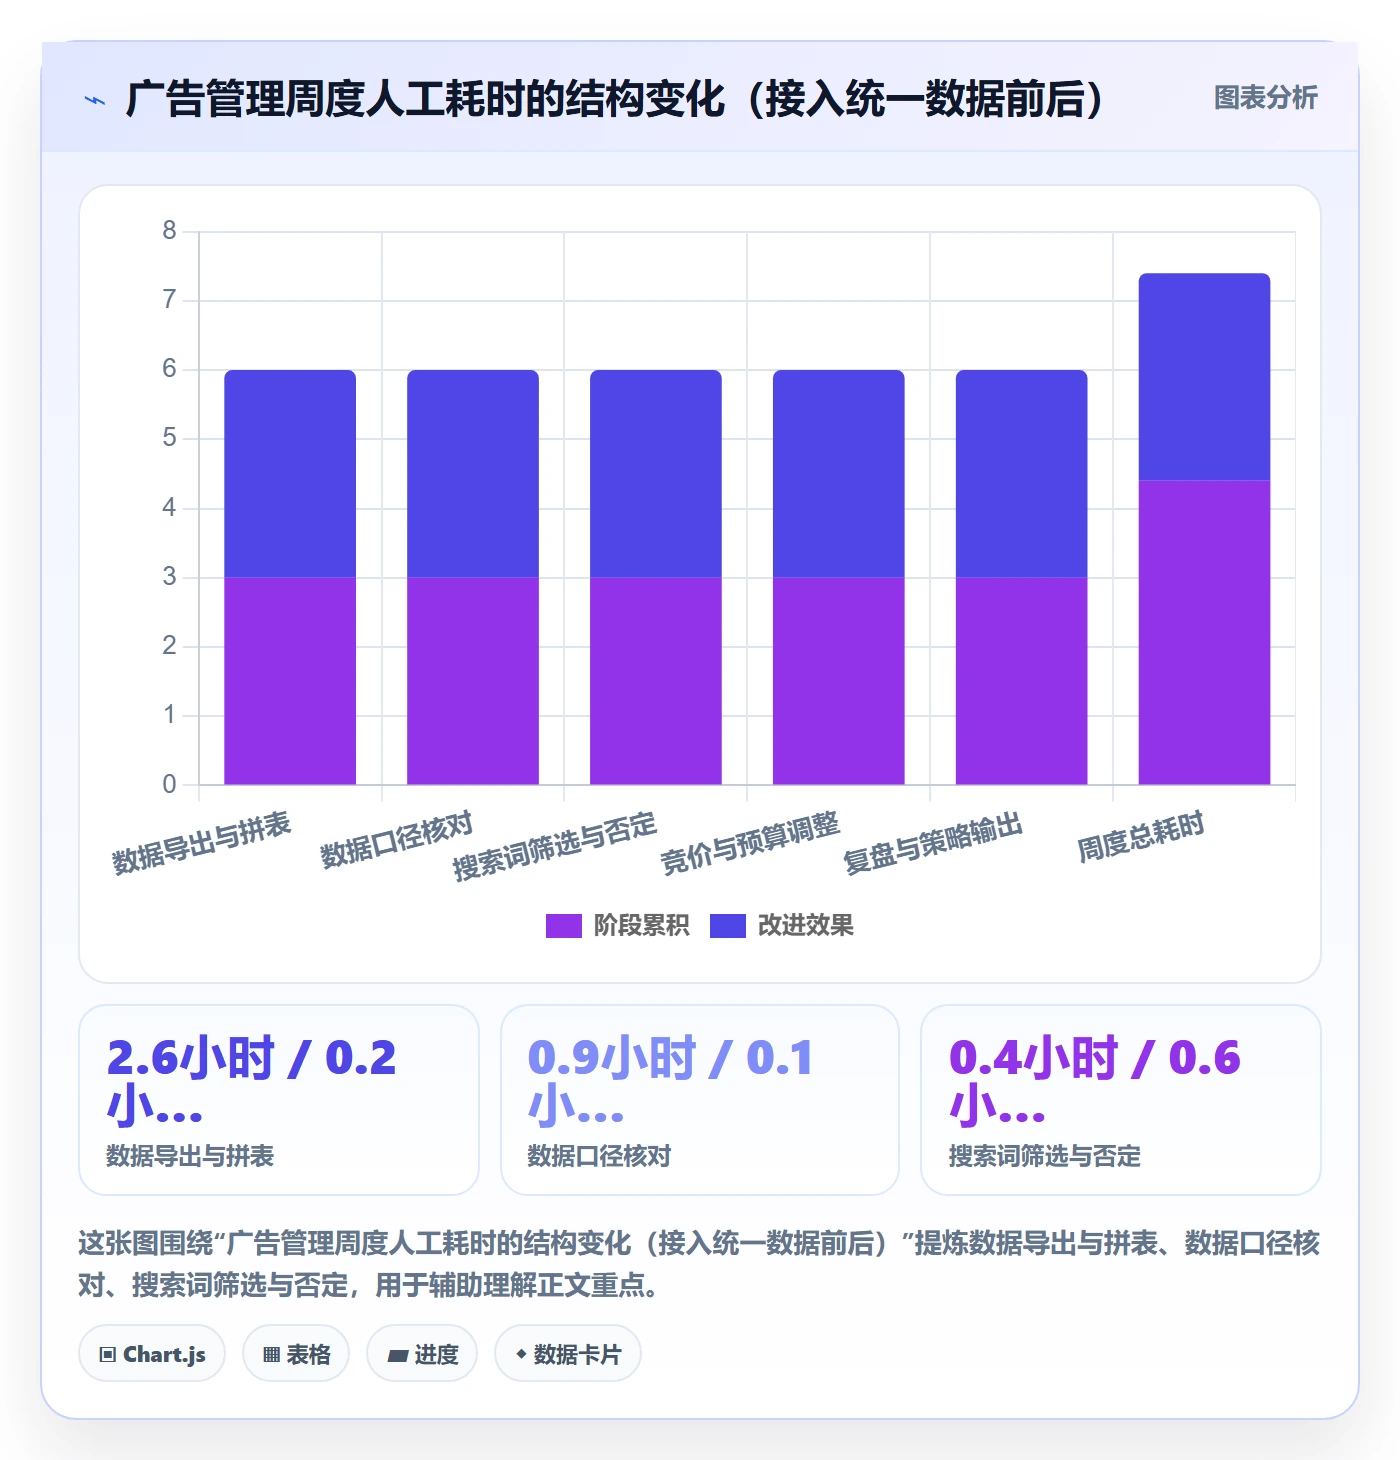This screenshot has height=1460, width=1400.
Task: Click the 0.9小时 / 0.1 card value
Action: pyautogui.click(x=670, y=1082)
